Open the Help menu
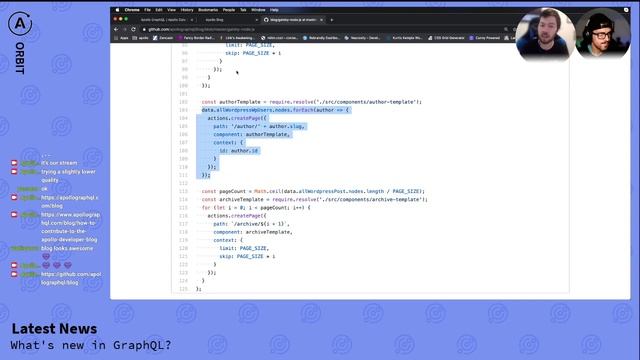This screenshot has height=360, width=640. 274,10
